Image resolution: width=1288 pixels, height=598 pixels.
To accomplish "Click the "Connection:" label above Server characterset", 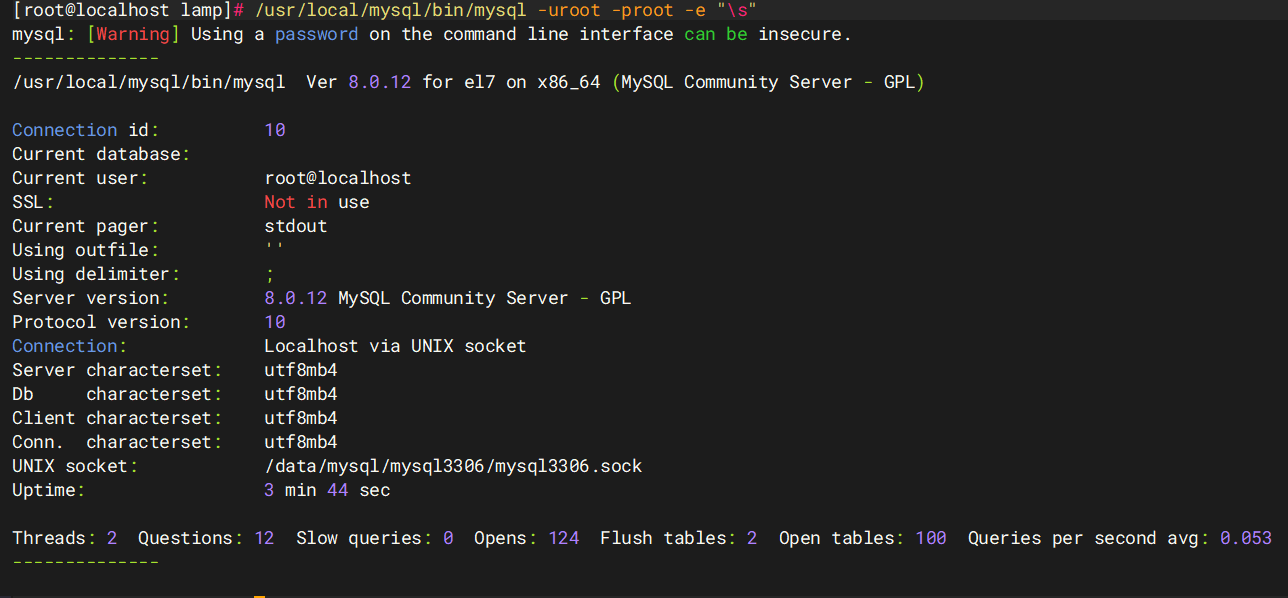I will pos(70,346).
